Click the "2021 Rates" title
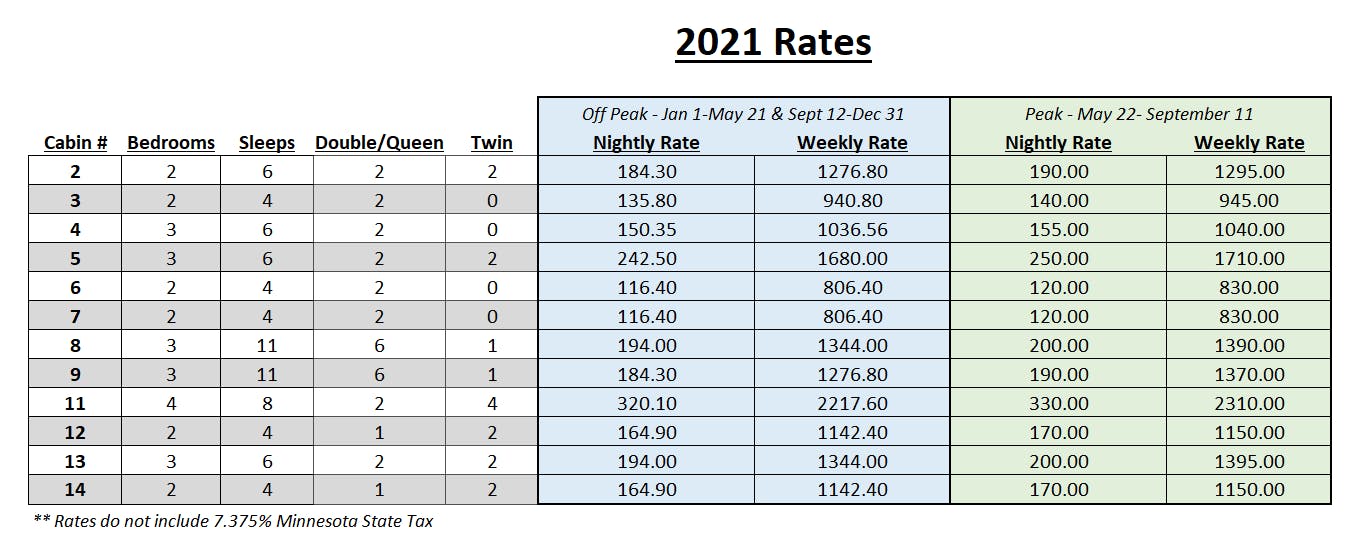Image resolution: width=1363 pixels, height=540 pixels. click(773, 43)
